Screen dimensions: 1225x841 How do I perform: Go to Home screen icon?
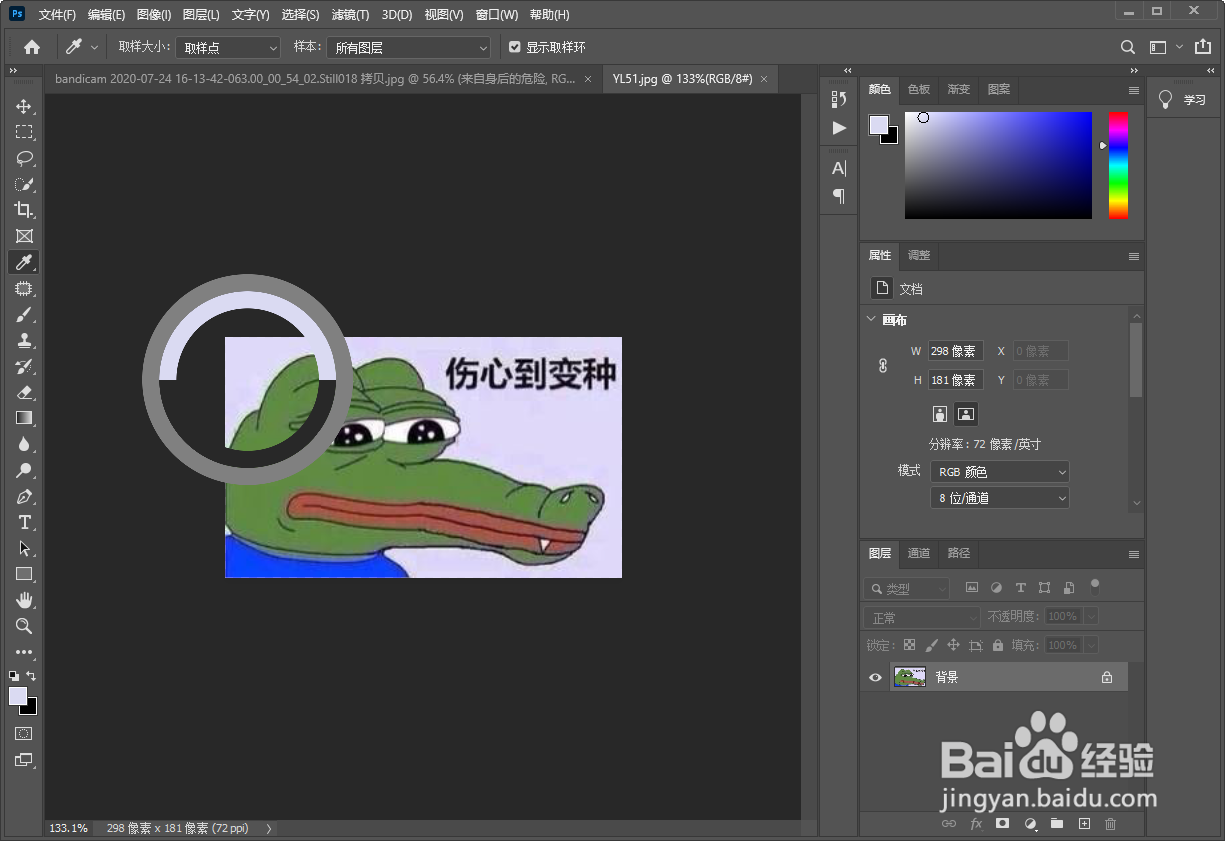(x=32, y=47)
